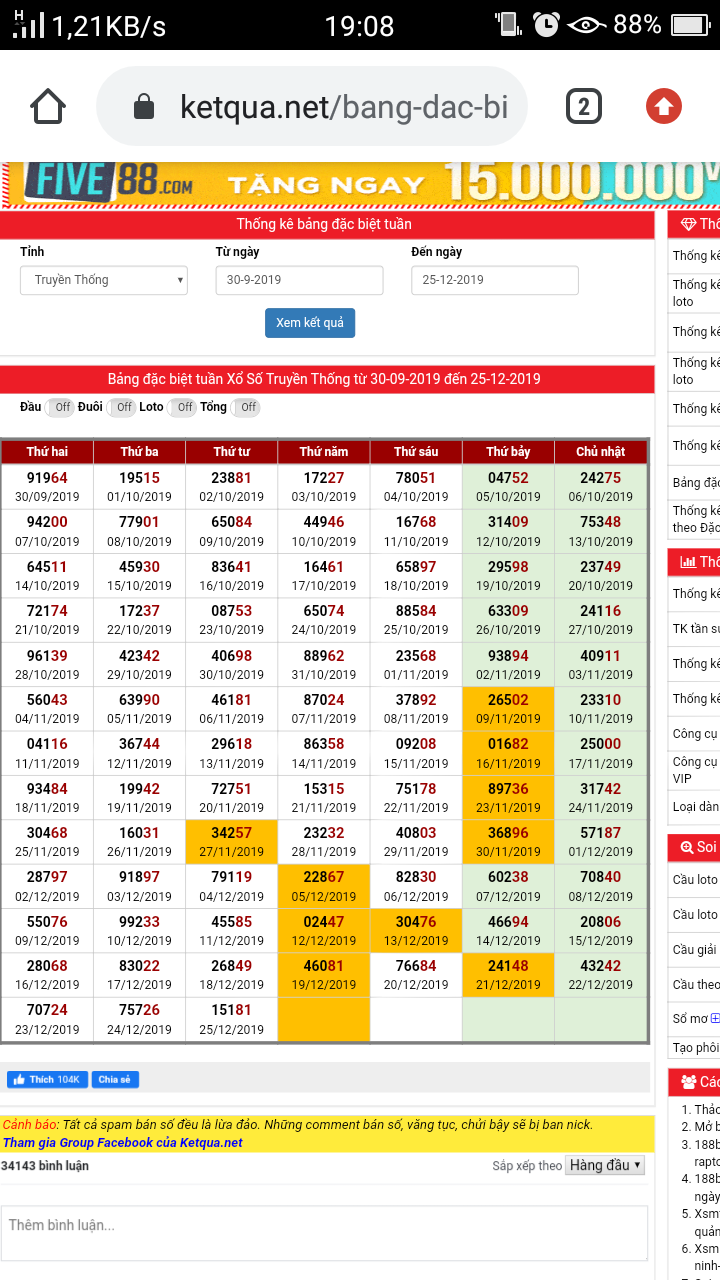Tap the red upload arrow icon
720x1280 pixels.
664,106
